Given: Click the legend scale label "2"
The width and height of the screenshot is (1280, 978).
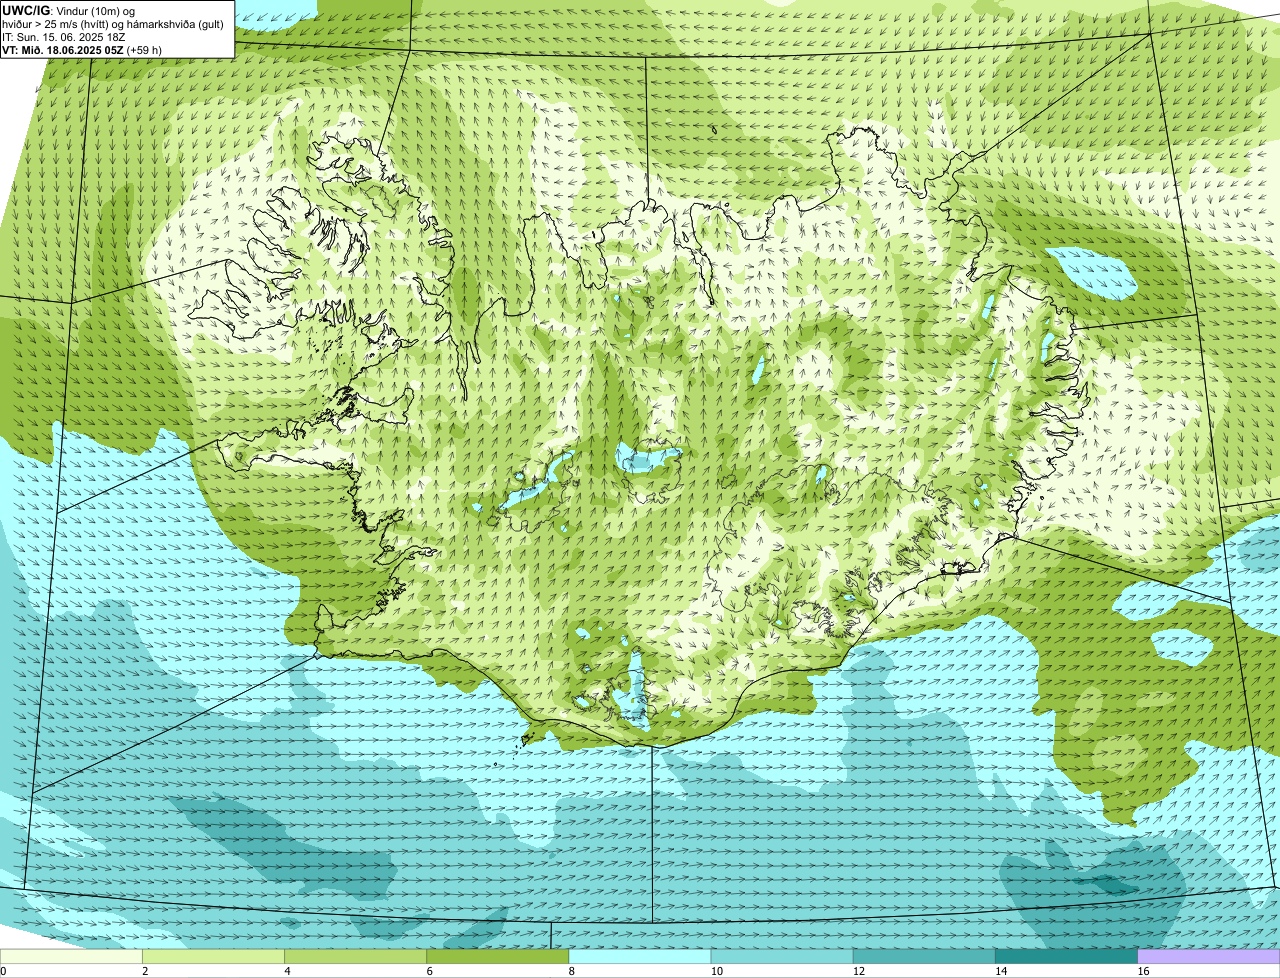Looking at the screenshot, I should point(145,971).
